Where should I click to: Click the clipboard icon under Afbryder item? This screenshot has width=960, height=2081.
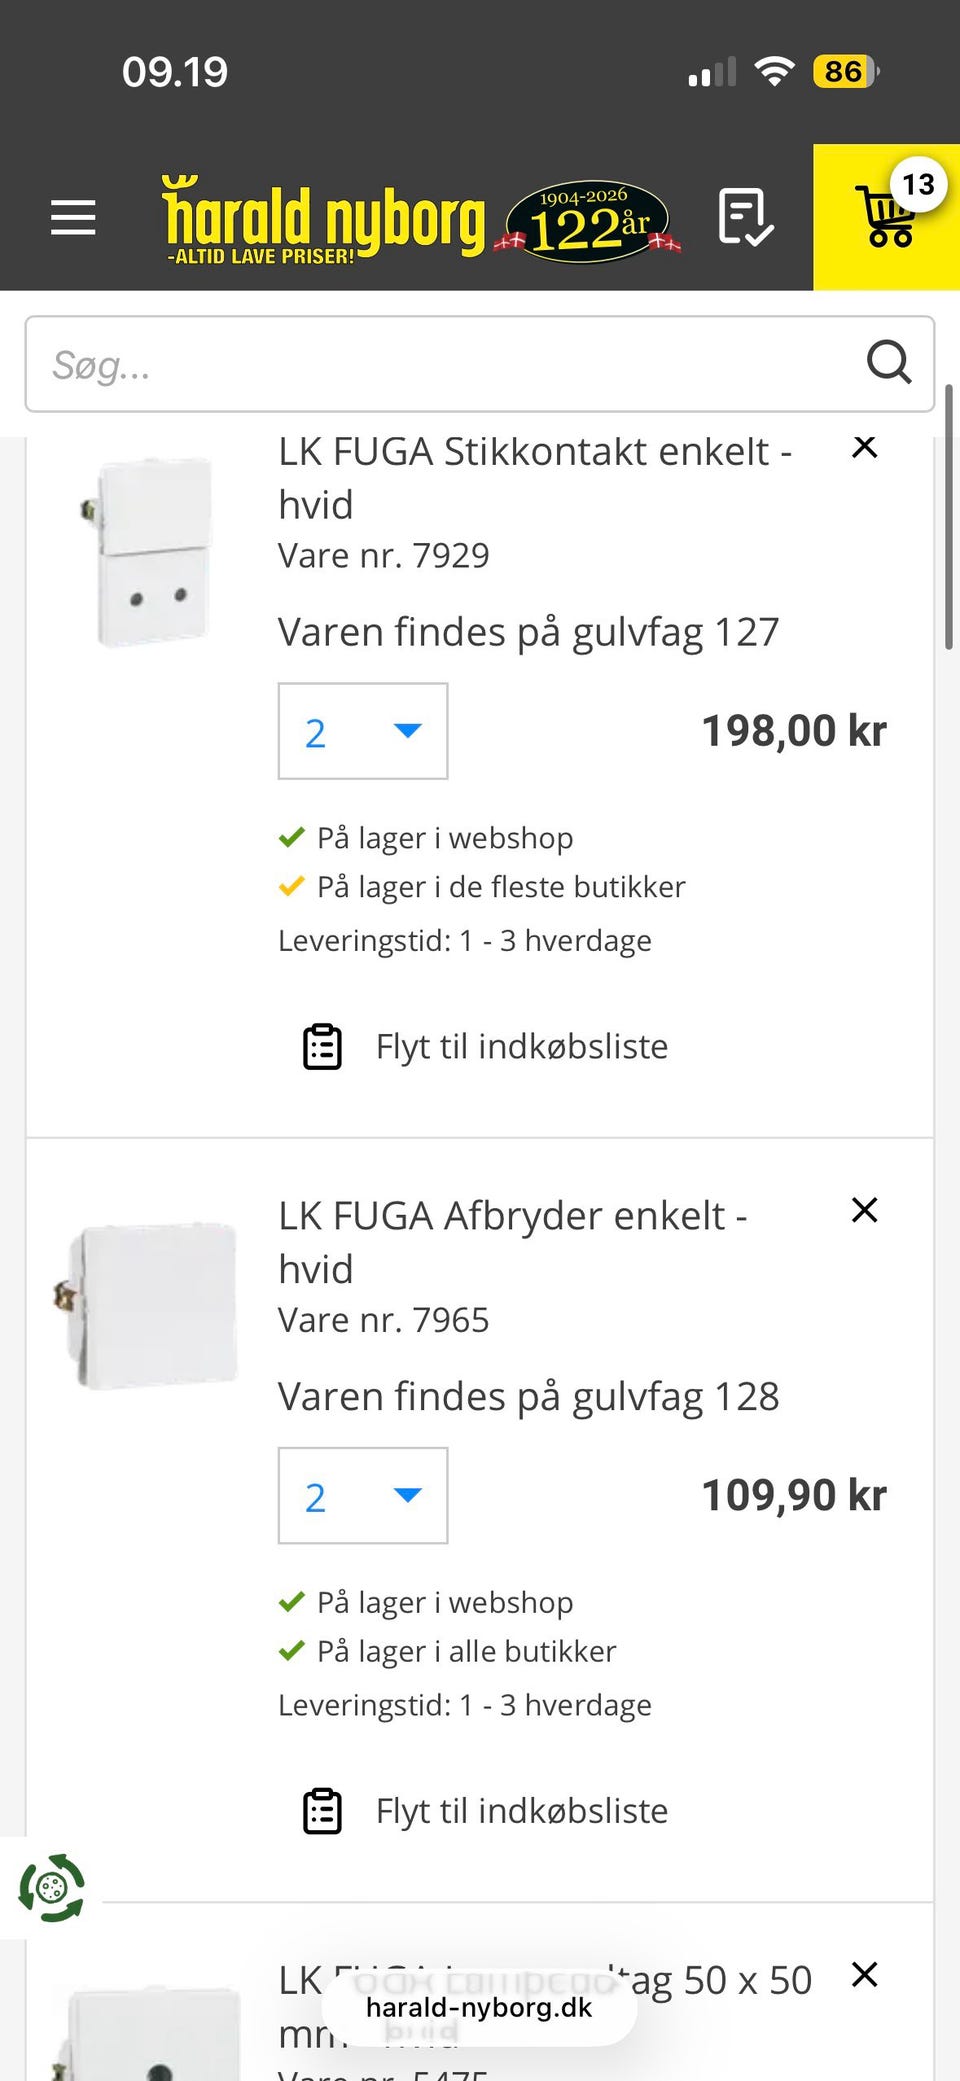[x=322, y=1811]
